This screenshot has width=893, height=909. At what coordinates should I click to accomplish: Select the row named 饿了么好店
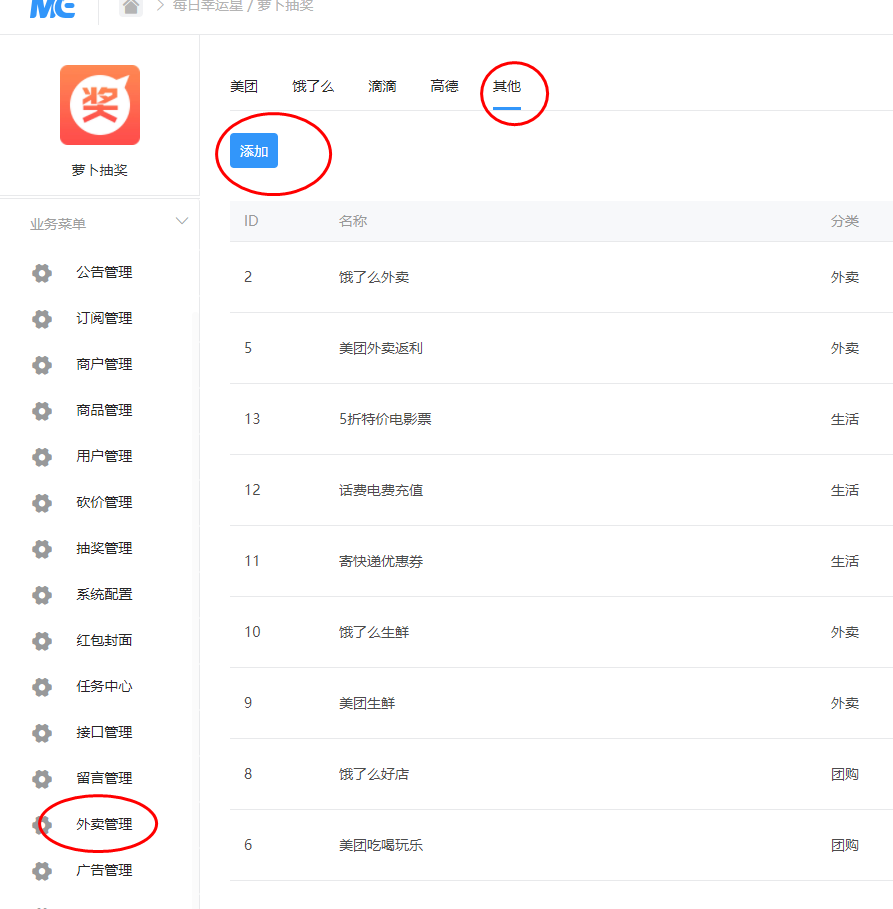point(561,775)
